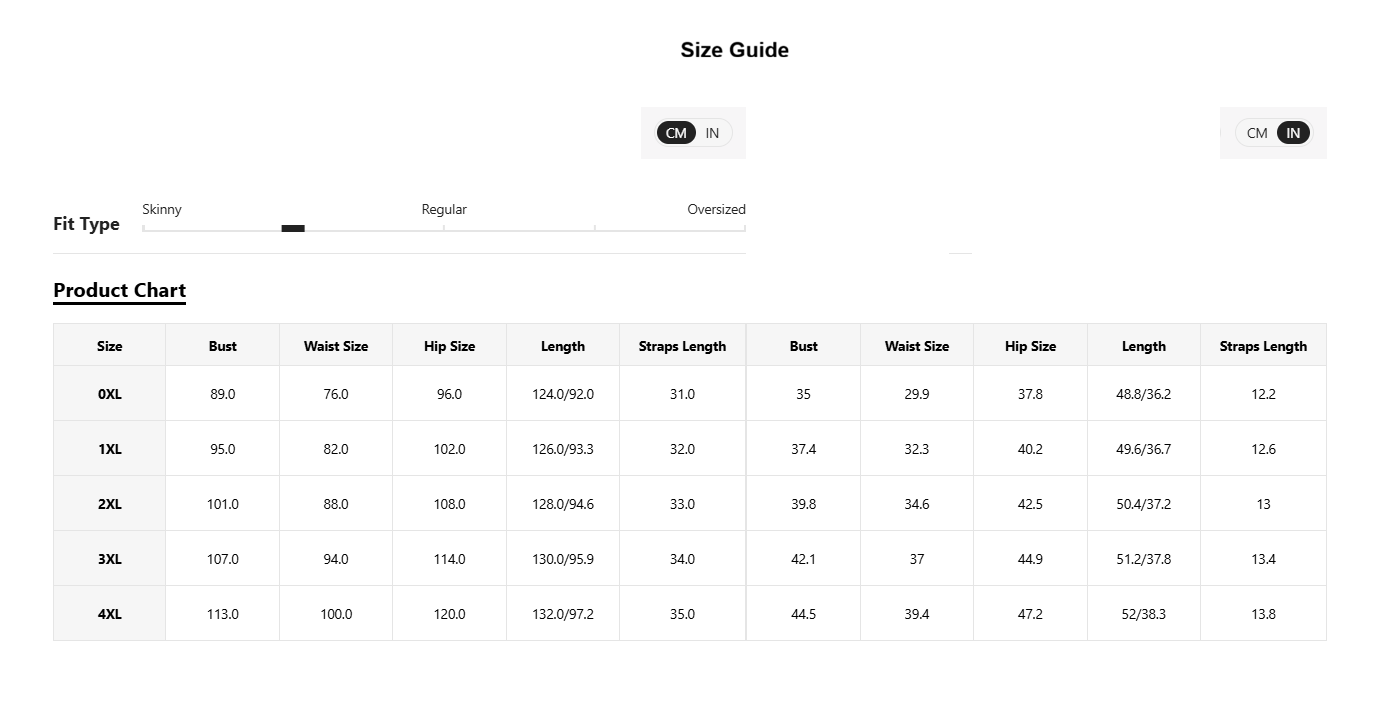Switch to IN beside the highlighted CM
The image size is (1381, 701).
pyautogui.click(x=712, y=133)
